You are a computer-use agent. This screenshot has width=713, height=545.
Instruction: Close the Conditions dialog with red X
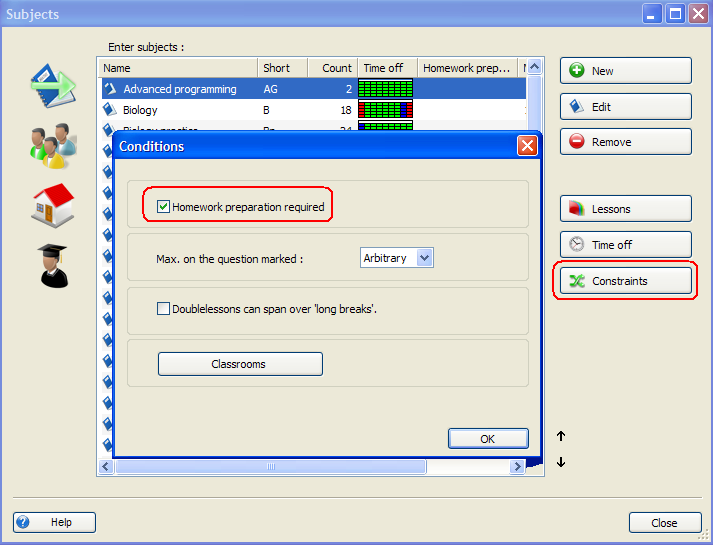point(527,146)
